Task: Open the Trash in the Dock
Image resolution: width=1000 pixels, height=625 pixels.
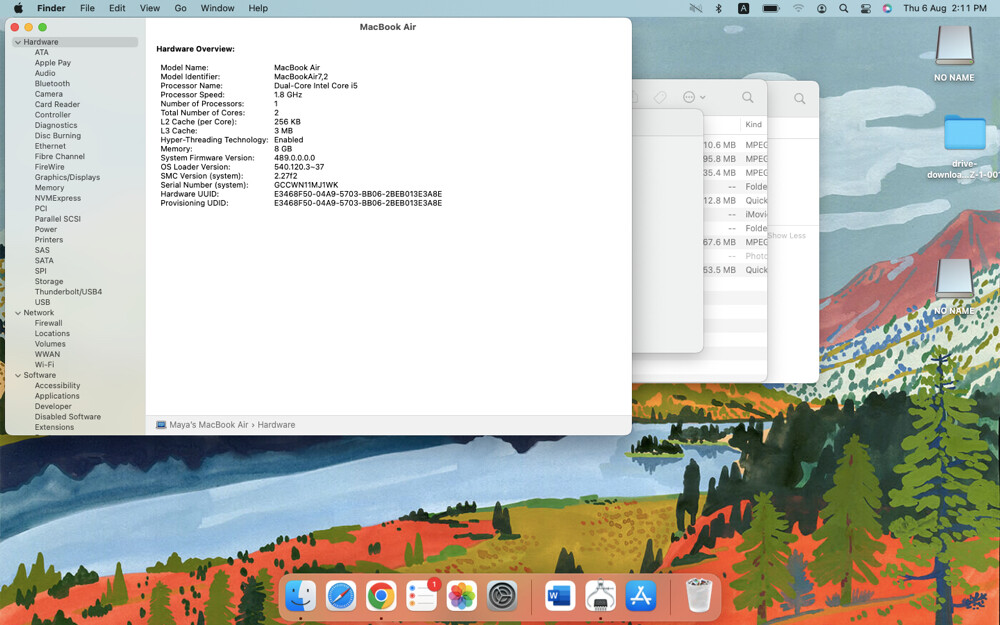Action: coord(698,596)
